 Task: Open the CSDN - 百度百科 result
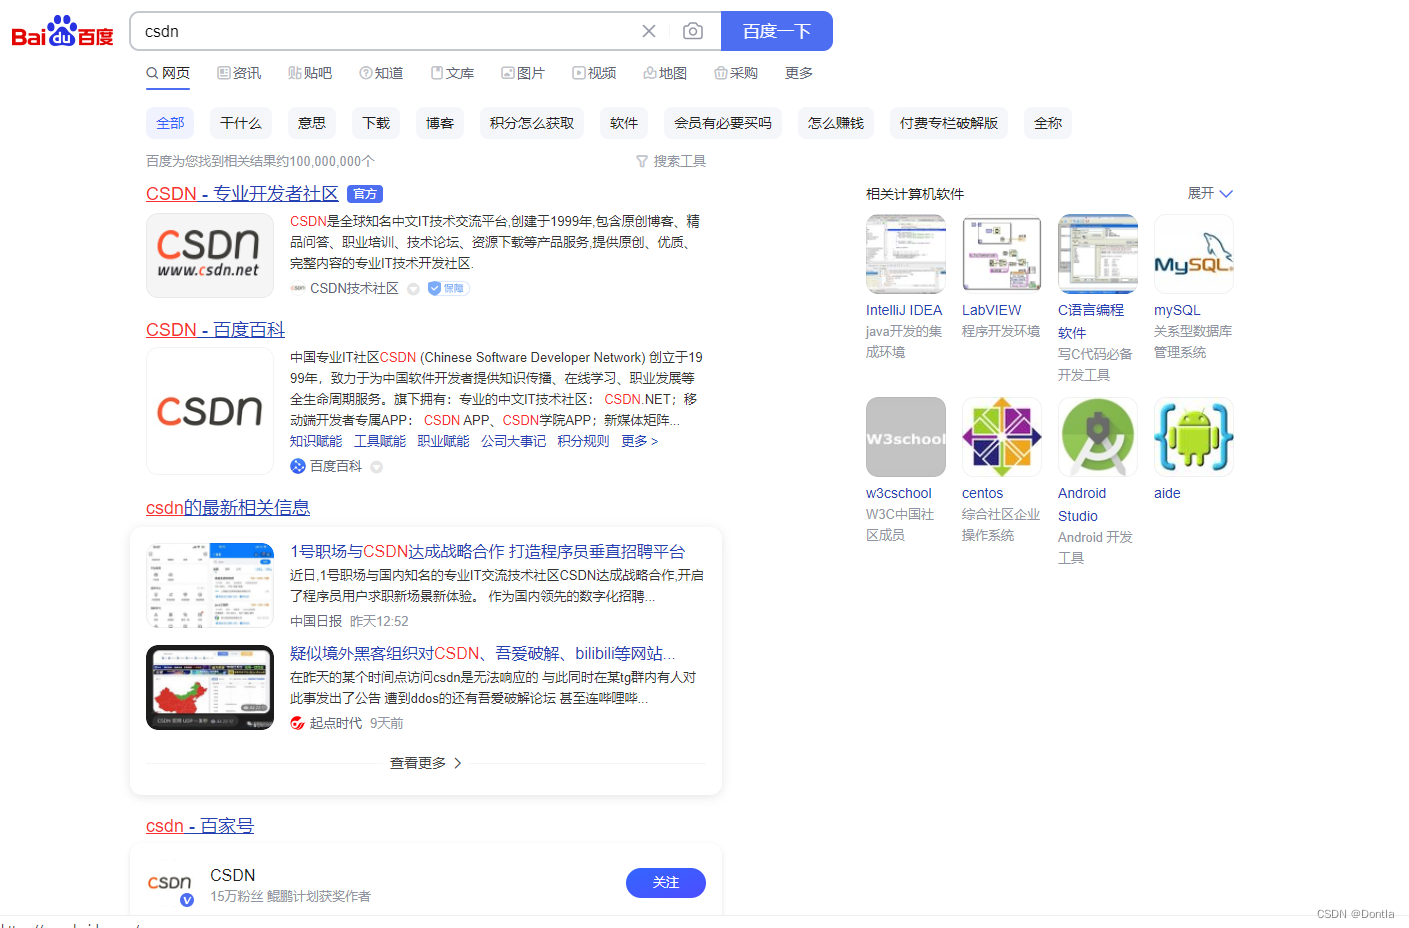tap(215, 330)
